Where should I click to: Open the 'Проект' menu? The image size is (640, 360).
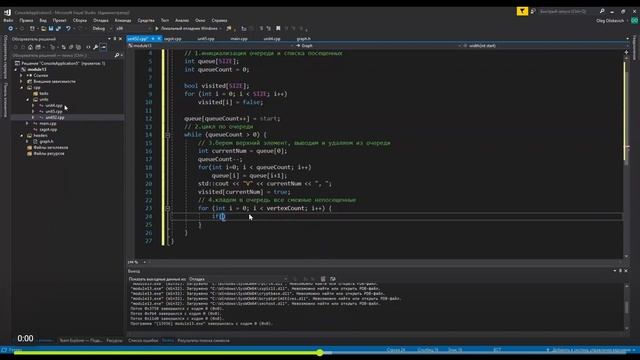coord(59,20)
